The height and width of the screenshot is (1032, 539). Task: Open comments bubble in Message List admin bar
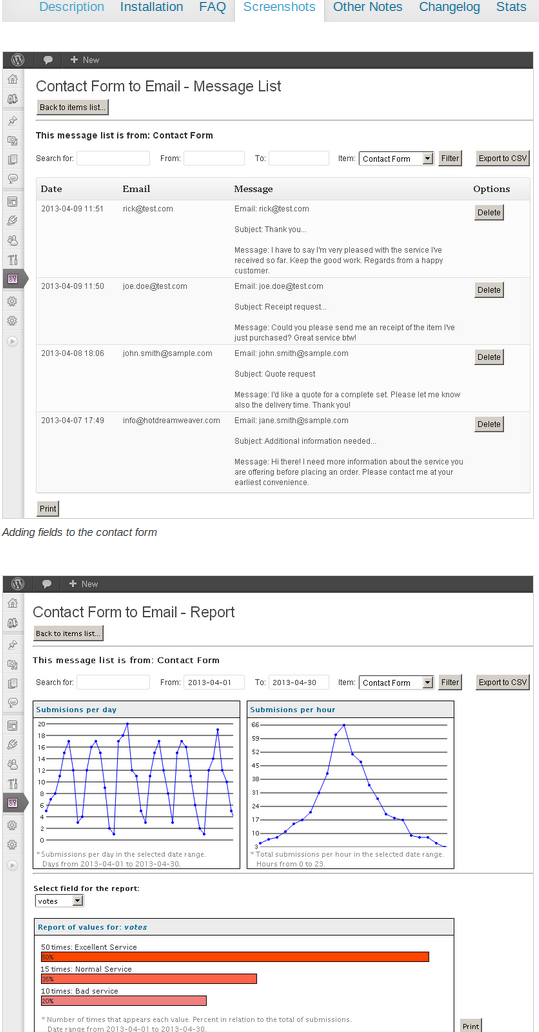[48, 60]
